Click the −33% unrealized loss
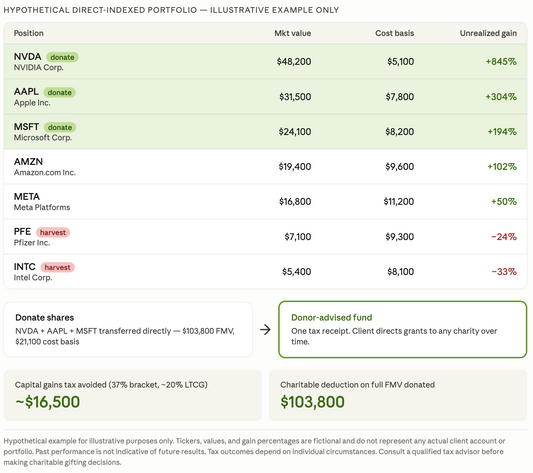This screenshot has height=473, width=533. 504,272
